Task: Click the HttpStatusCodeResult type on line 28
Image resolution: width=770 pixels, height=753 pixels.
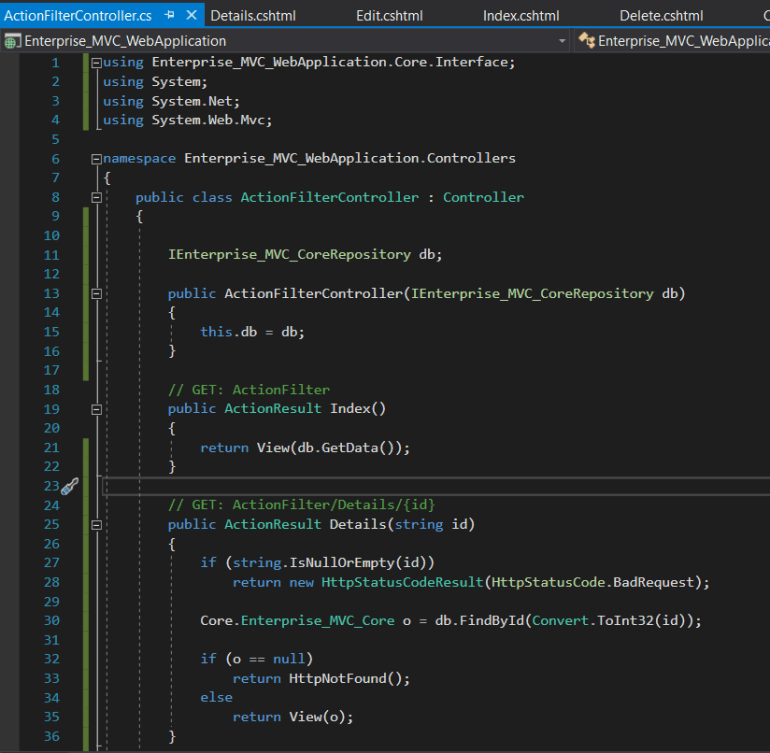Action: [402, 583]
